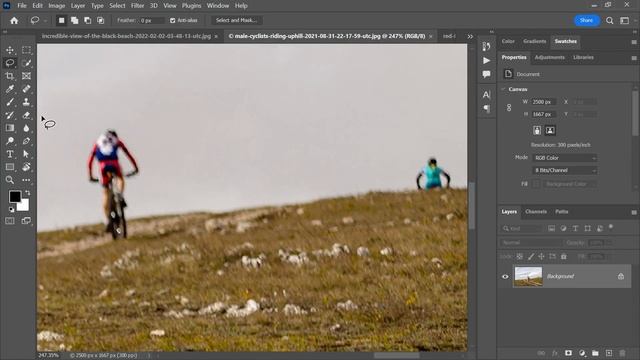Open the Search magnifier icon
This screenshot has width=640, height=360.
pyautogui.click(x=609, y=20)
